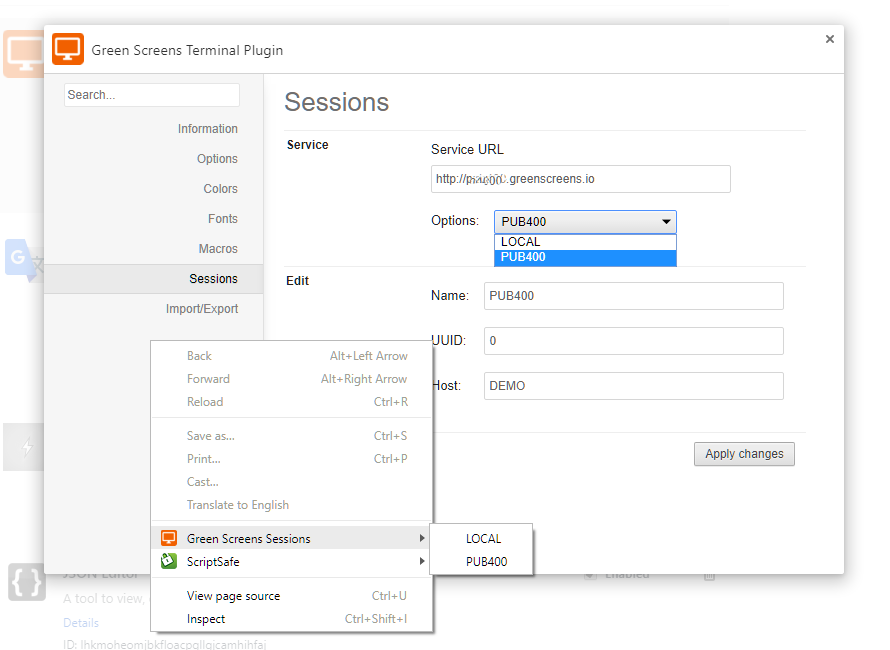The height and width of the screenshot is (650, 890).
Task: Click the Green Screens Sessions menu icon
Action: (x=169, y=538)
